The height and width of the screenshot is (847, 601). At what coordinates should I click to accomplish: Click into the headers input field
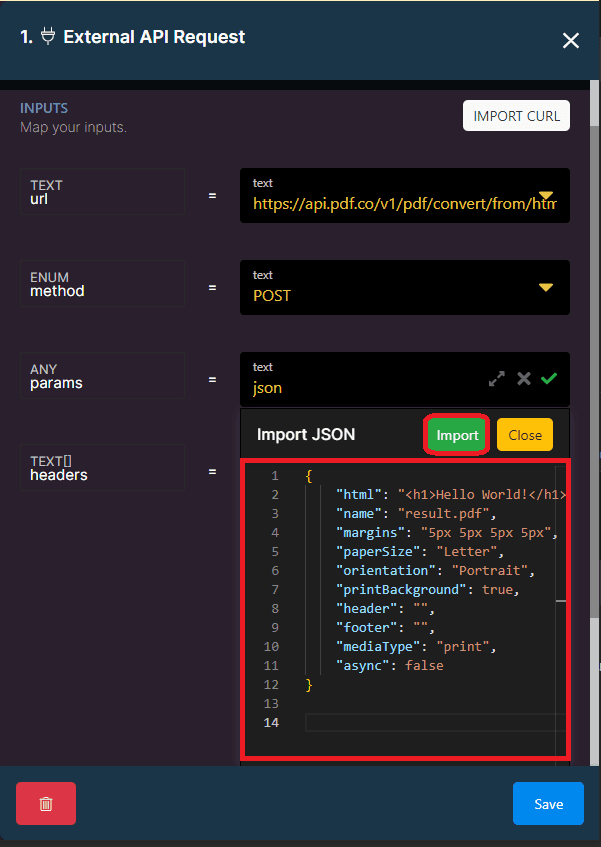click(x=103, y=467)
